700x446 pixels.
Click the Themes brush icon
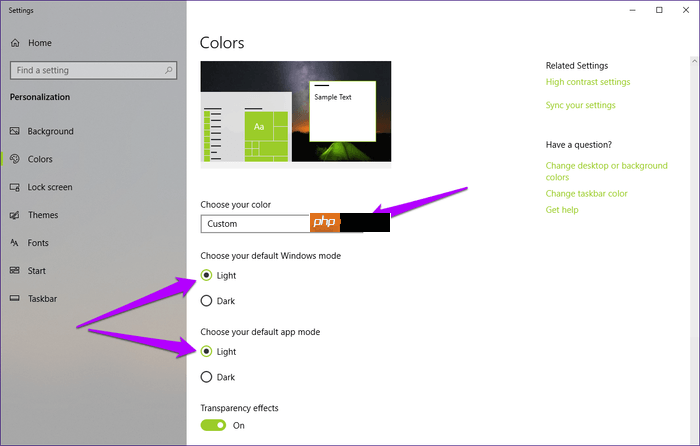pos(16,215)
